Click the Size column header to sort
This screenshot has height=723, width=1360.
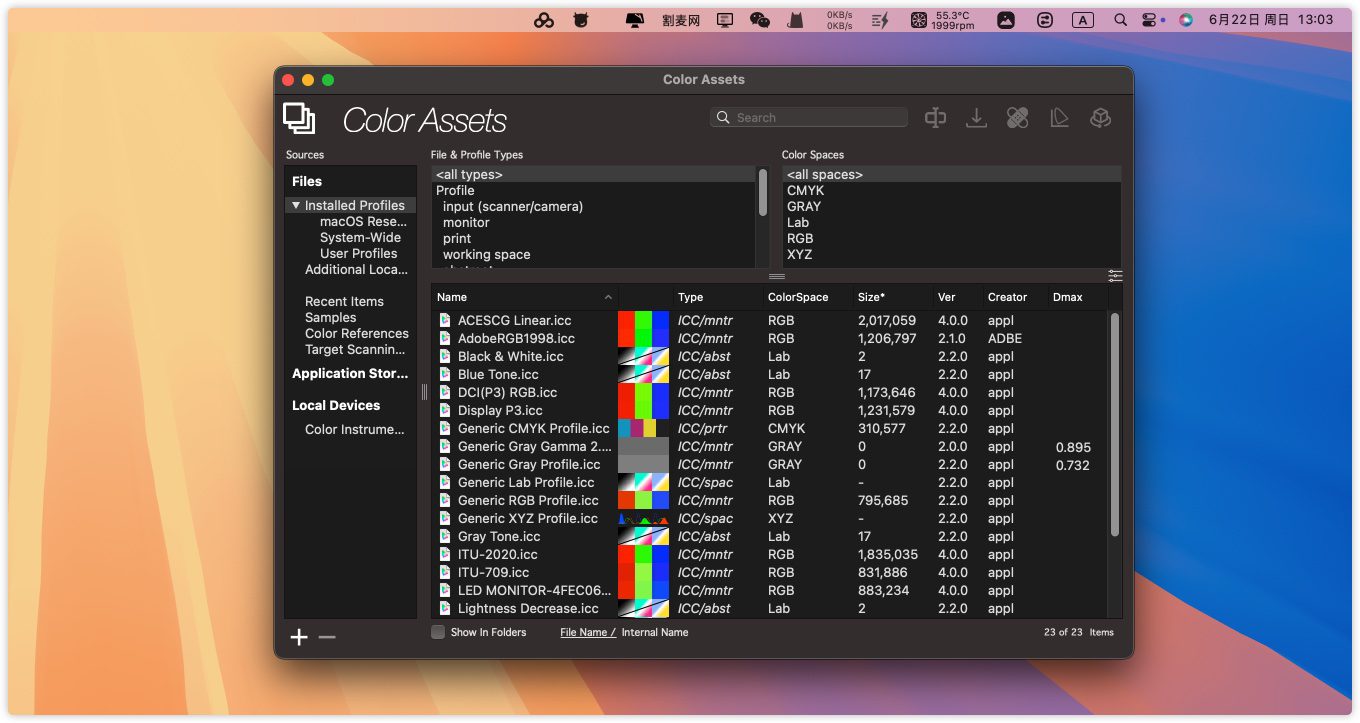point(871,297)
